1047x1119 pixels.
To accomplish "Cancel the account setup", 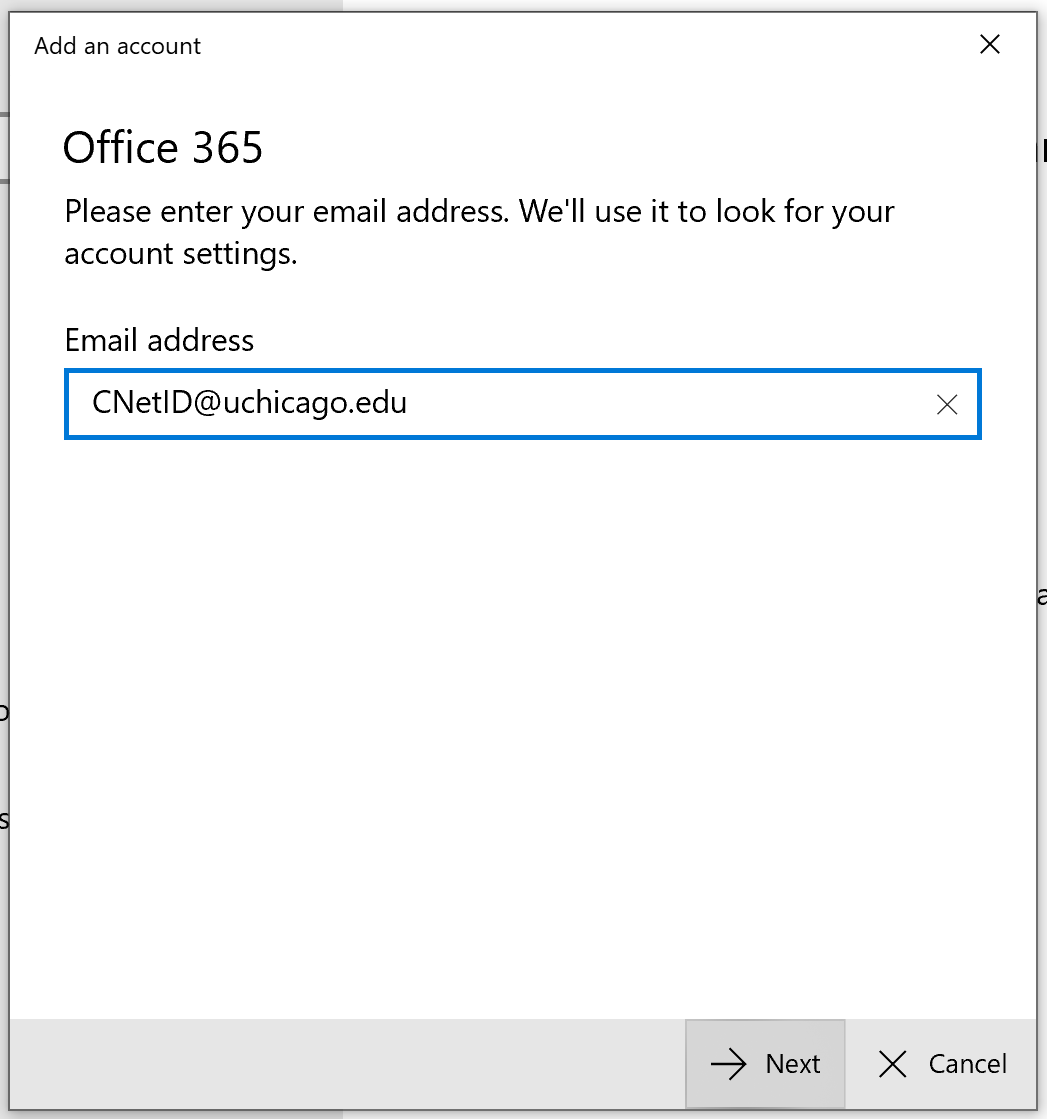I will point(942,1064).
